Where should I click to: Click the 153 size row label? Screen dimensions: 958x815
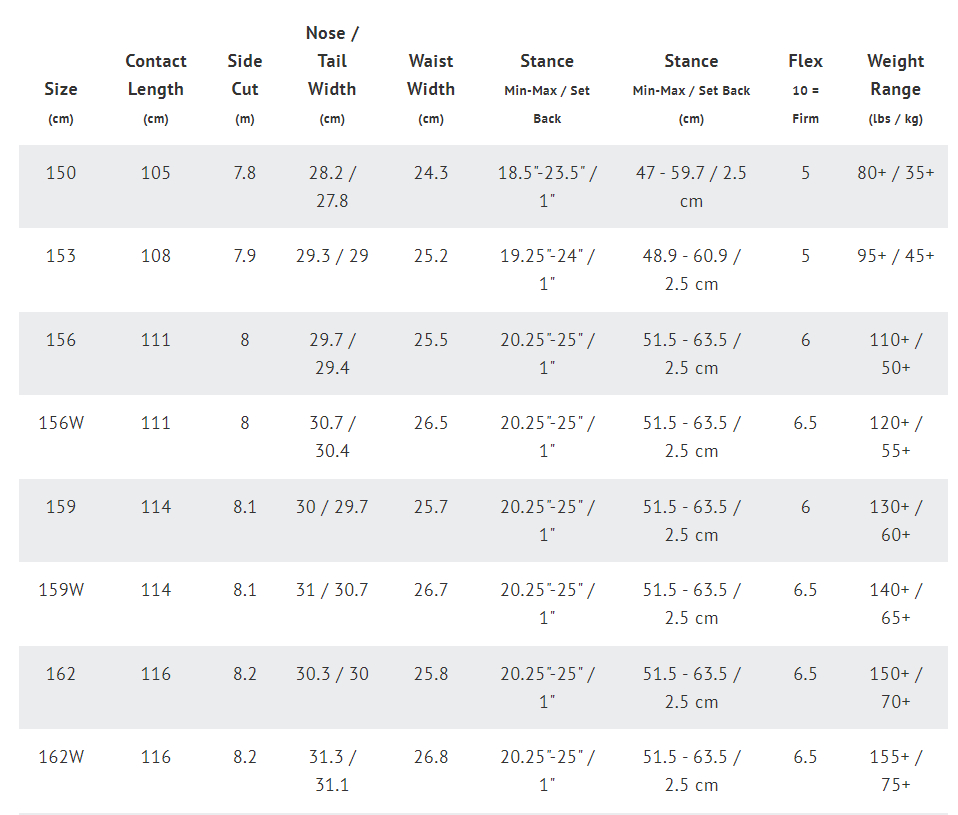tap(60, 256)
